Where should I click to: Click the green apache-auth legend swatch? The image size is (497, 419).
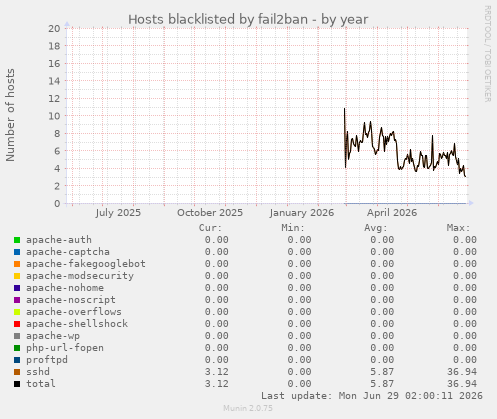click(x=17, y=240)
